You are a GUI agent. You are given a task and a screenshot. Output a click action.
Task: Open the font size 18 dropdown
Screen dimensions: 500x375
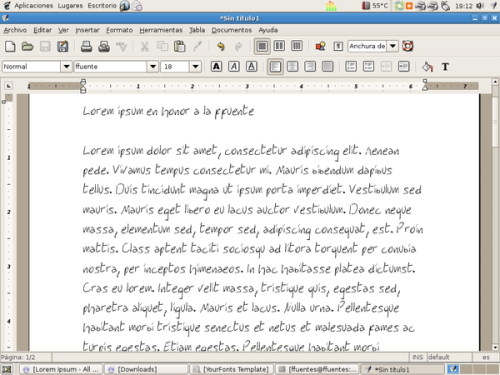196,67
